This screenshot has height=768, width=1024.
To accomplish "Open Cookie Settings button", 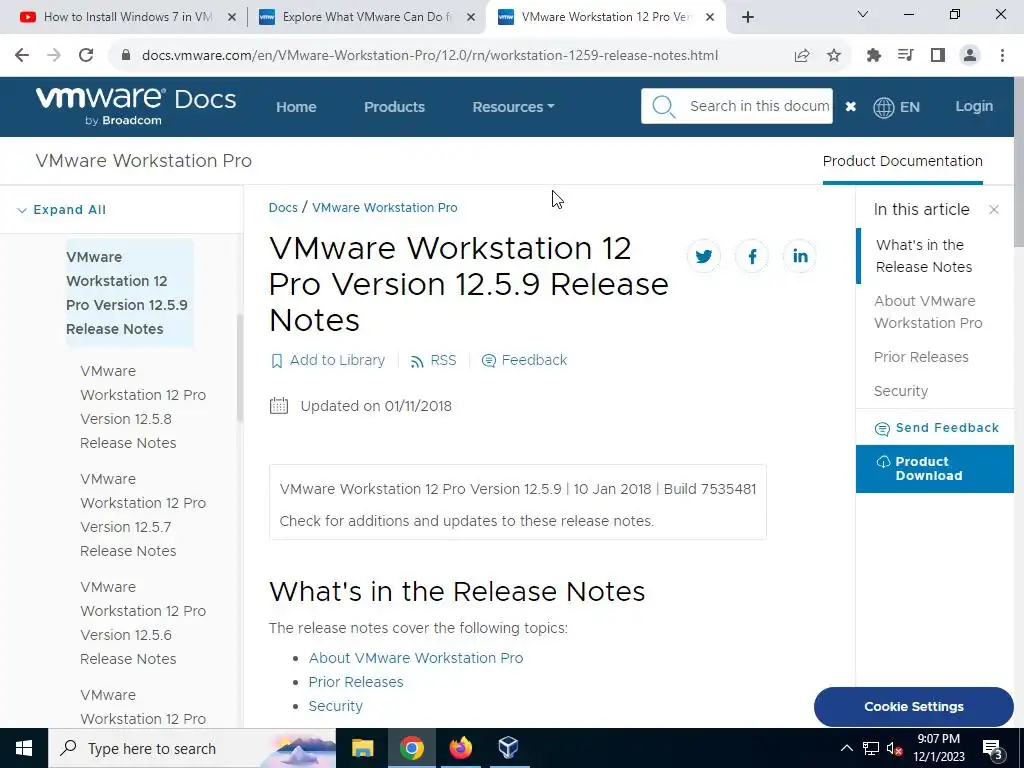I will click(x=914, y=707).
